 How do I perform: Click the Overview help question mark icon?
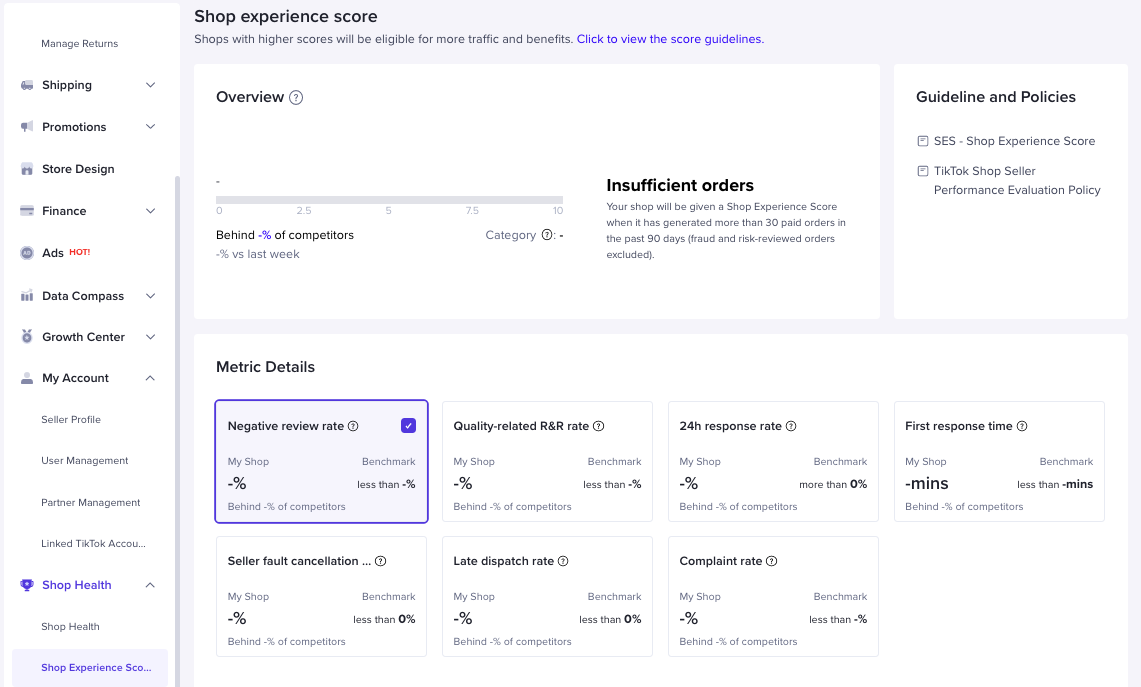pos(296,98)
